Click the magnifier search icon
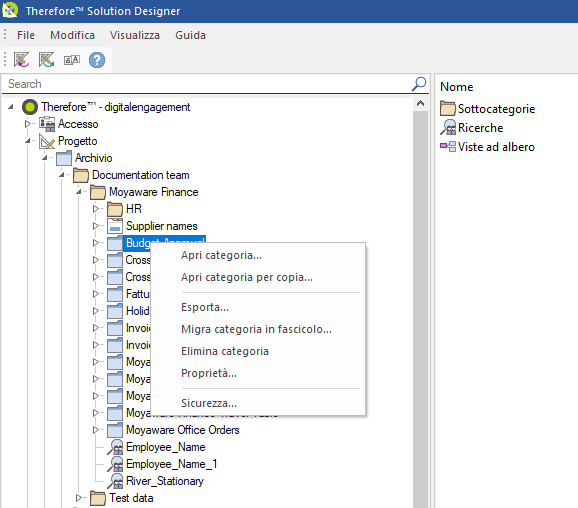 tap(419, 84)
